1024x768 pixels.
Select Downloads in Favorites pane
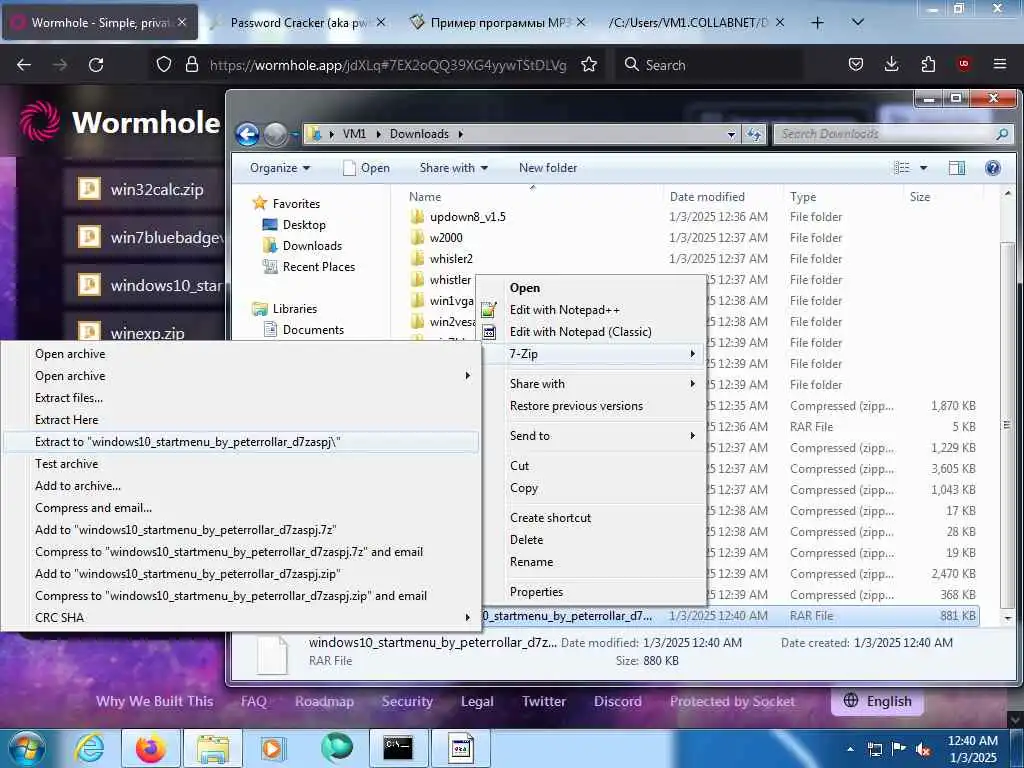[x=302, y=246]
